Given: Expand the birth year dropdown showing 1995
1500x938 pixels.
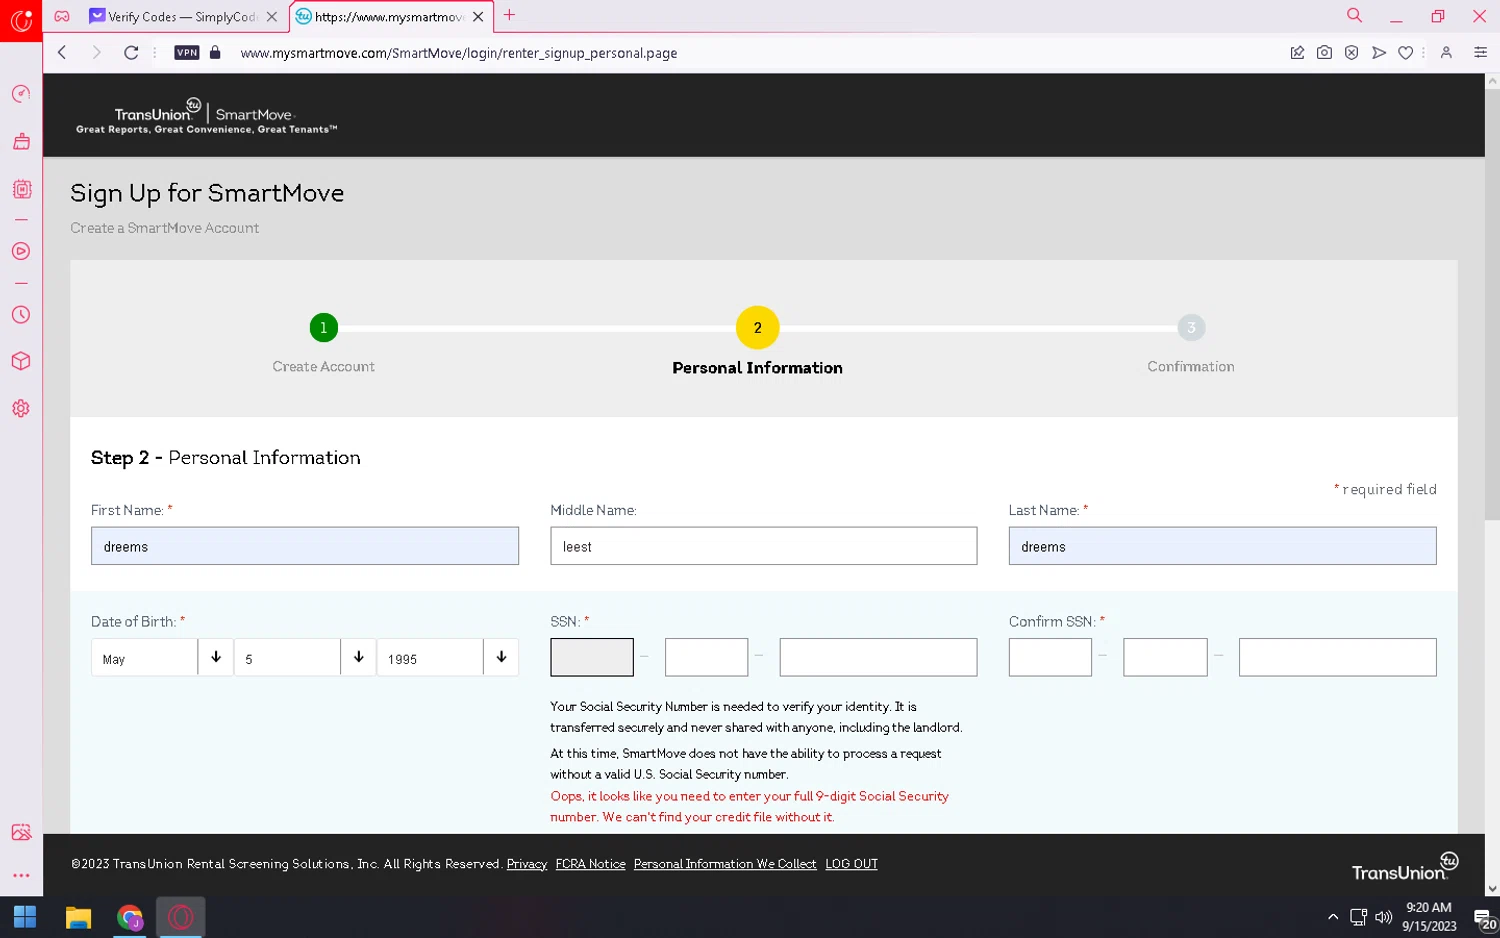Looking at the screenshot, I should 448,658.
